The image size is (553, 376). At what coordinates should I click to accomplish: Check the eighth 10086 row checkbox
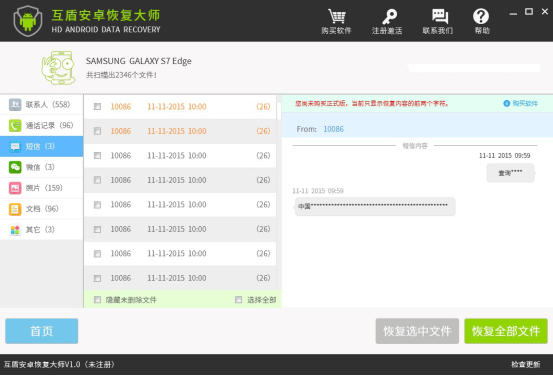pos(97,278)
